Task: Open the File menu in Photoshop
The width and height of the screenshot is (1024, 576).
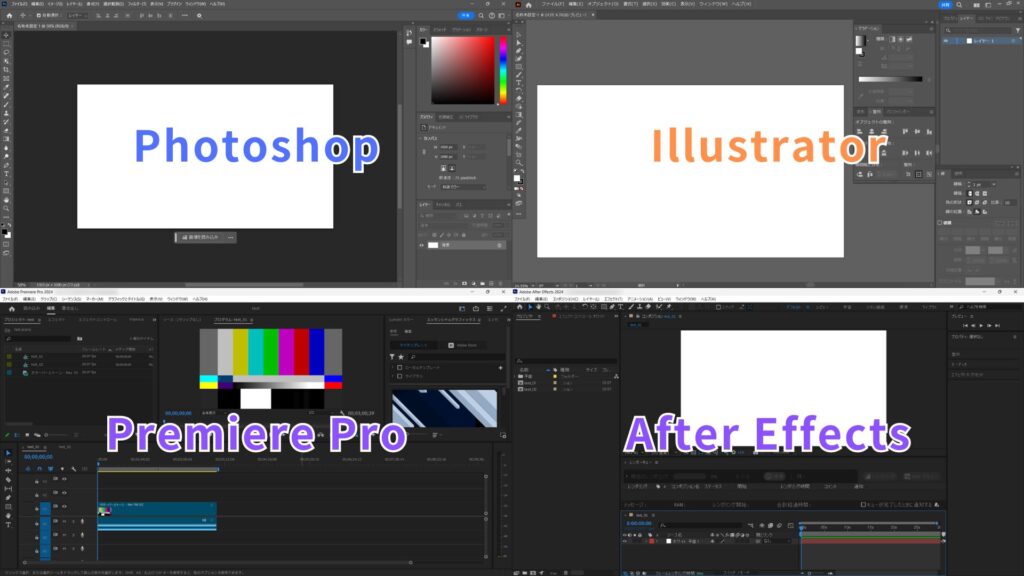Action: pyautogui.click(x=19, y=4)
